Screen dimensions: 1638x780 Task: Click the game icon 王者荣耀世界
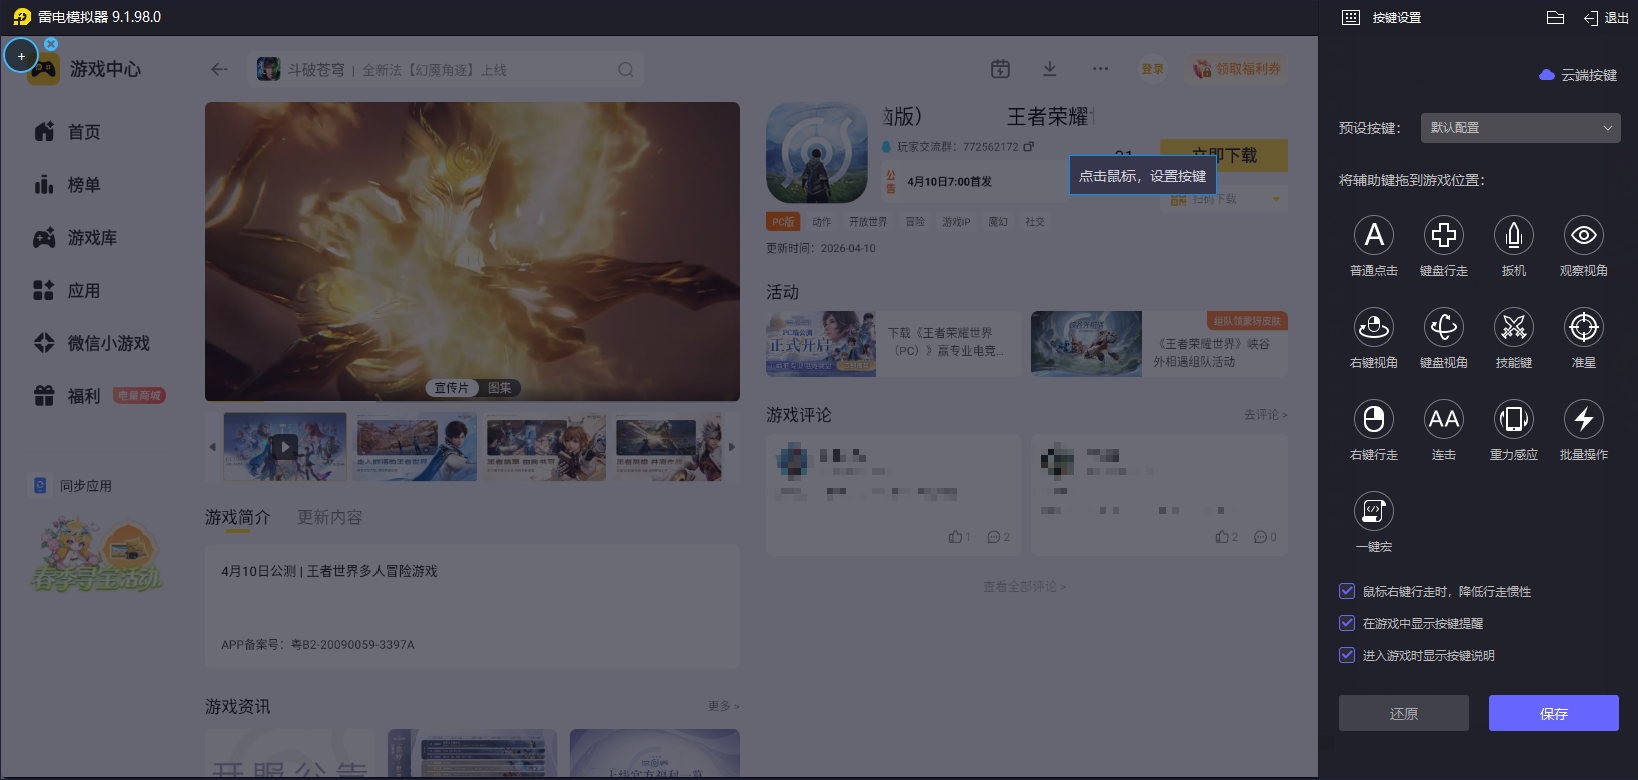[x=816, y=153]
